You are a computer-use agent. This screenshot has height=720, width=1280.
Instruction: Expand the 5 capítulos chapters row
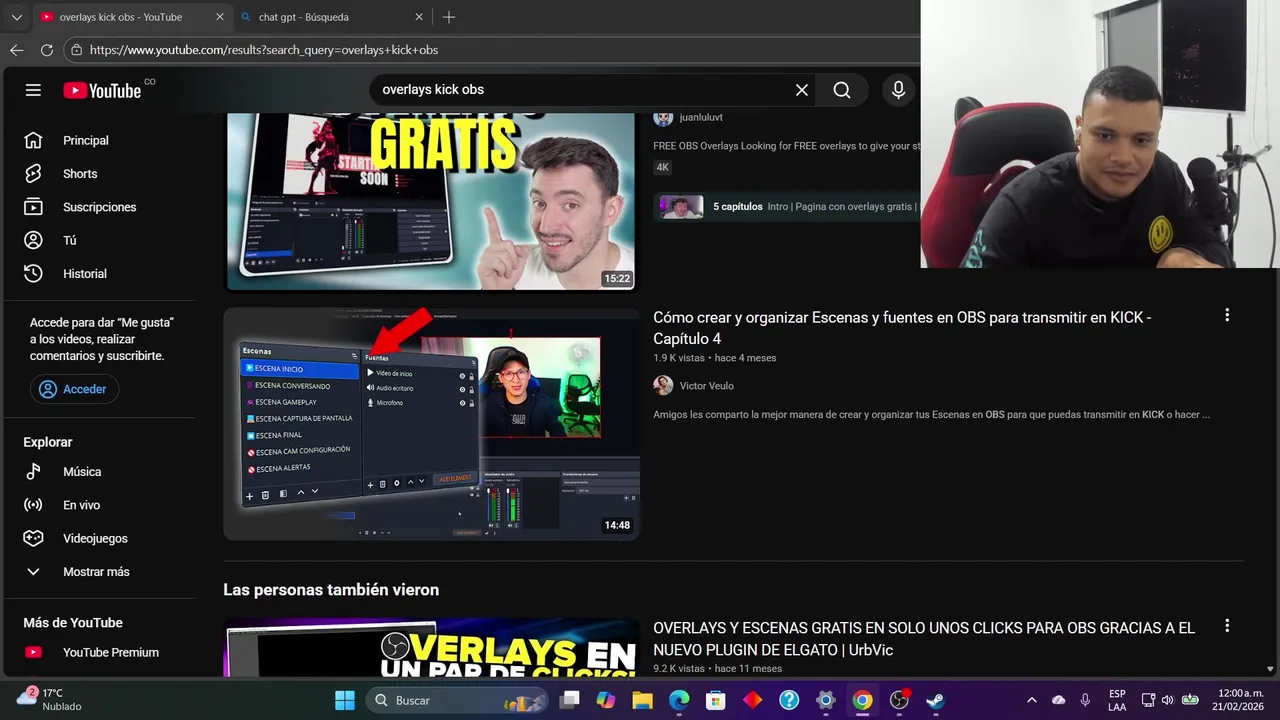pos(787,207)
